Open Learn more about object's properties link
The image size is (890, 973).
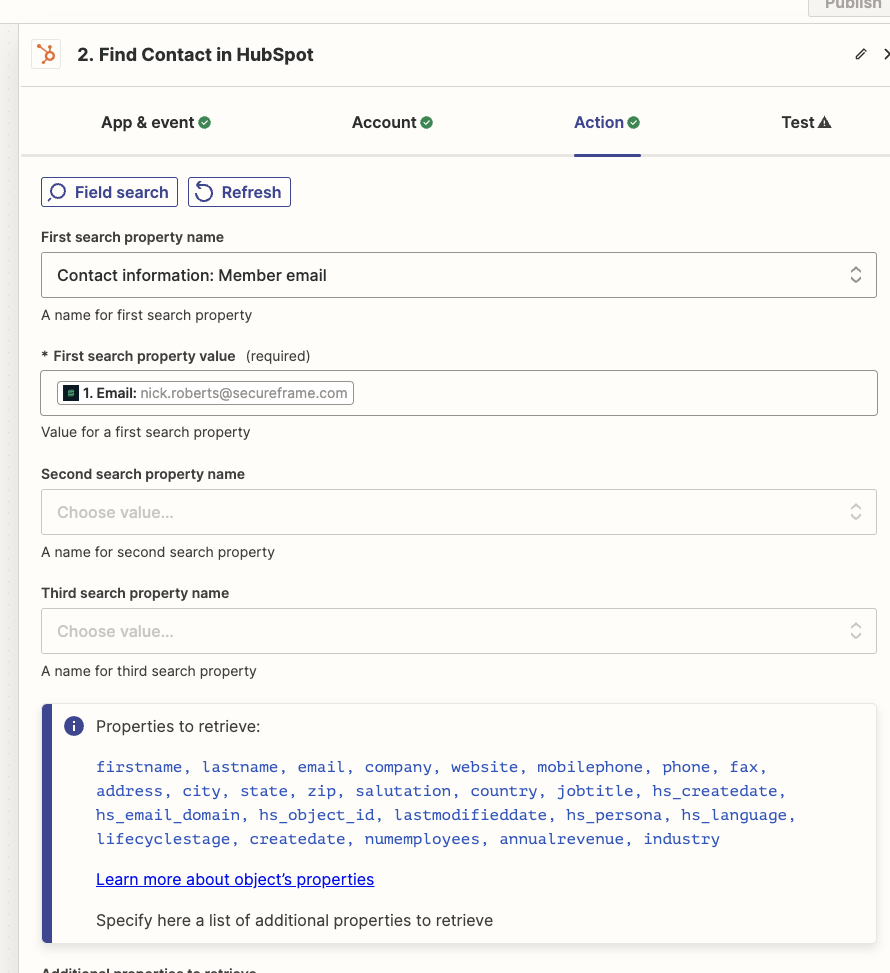235,879
